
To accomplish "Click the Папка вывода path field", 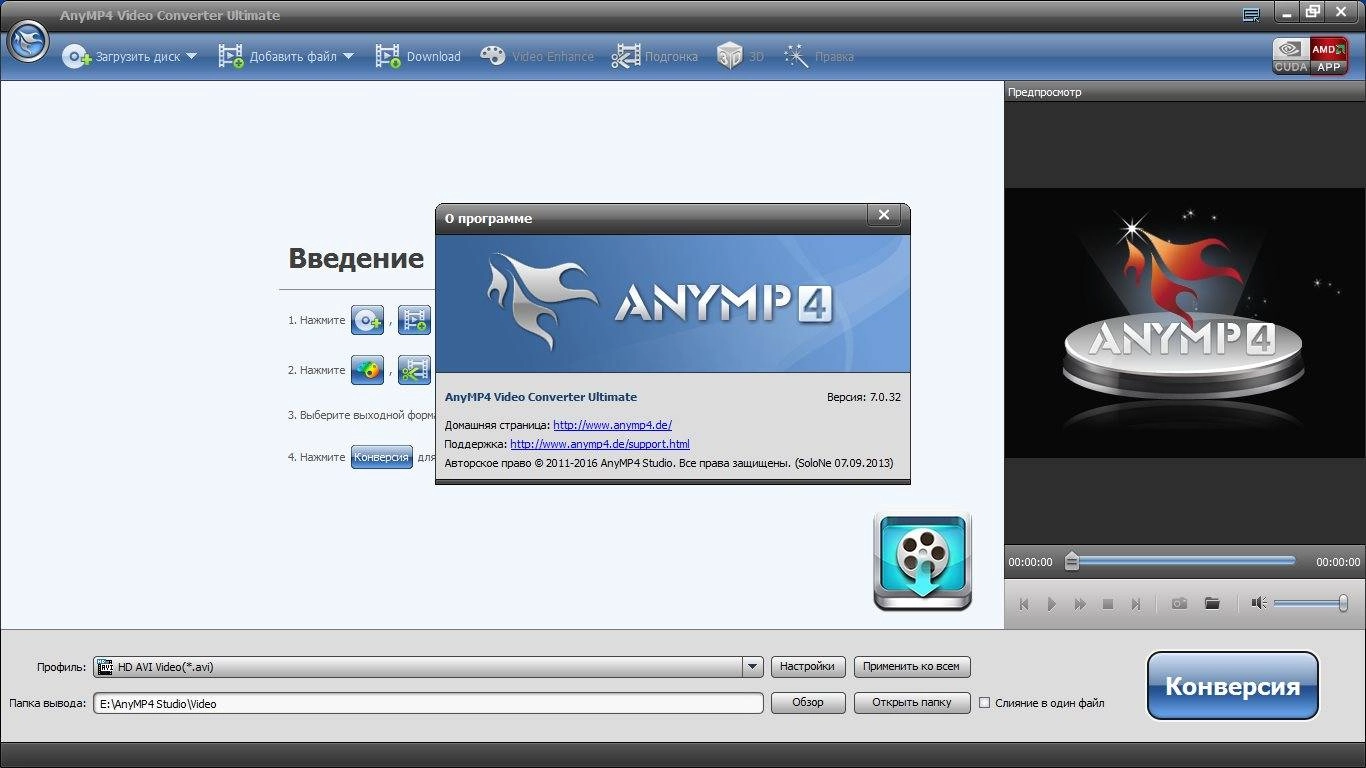I will (x=428, y=703).
